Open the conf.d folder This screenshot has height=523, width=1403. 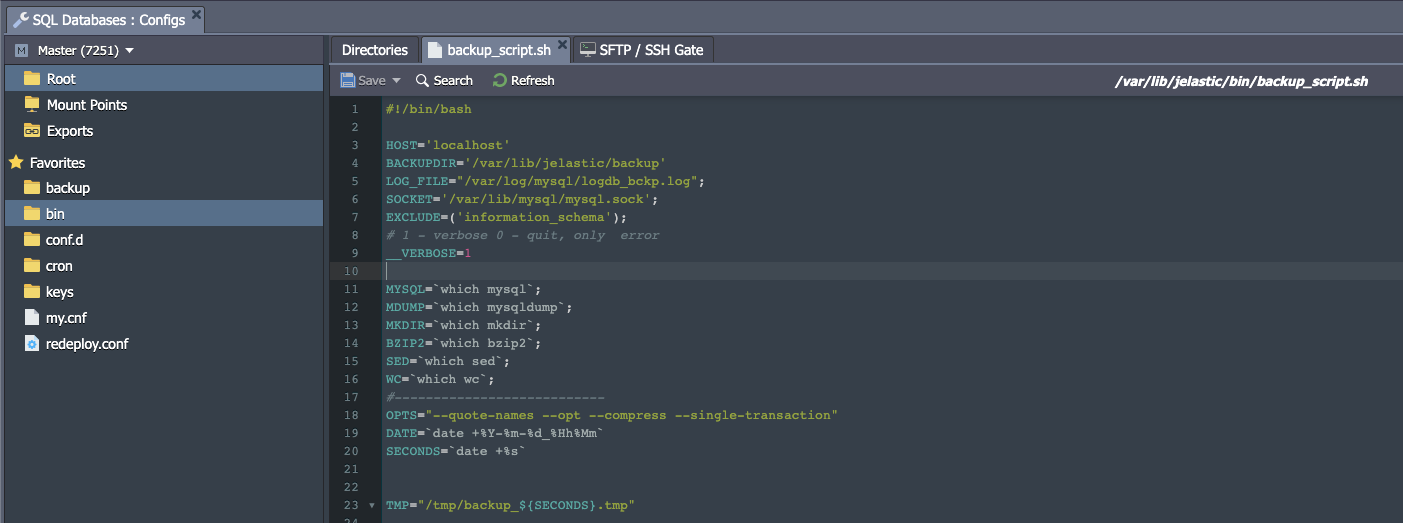[65, 240]
